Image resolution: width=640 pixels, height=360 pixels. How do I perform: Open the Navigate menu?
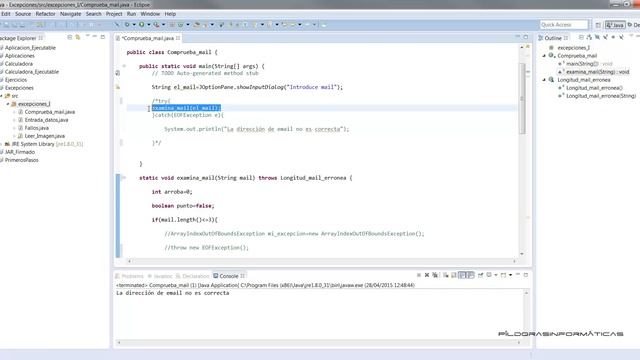pos(70,14)
